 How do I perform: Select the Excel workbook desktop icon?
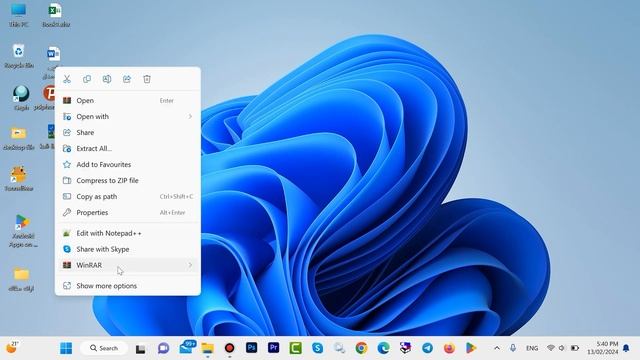[56, 15]
